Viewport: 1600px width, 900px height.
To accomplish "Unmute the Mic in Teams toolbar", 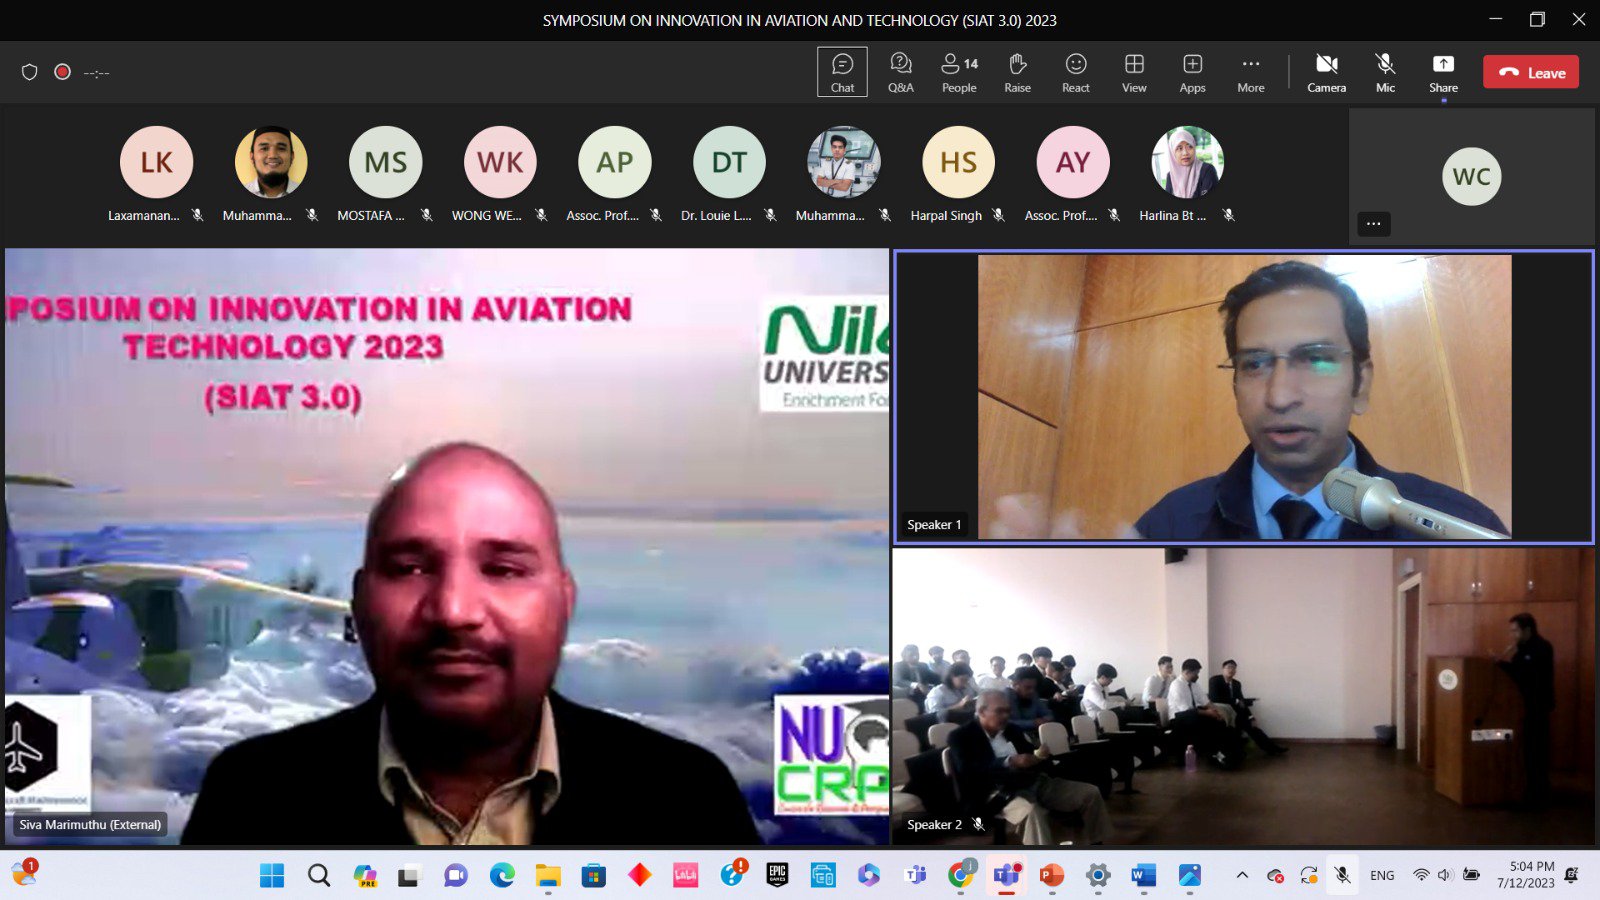I will [x=1385, y=72].
